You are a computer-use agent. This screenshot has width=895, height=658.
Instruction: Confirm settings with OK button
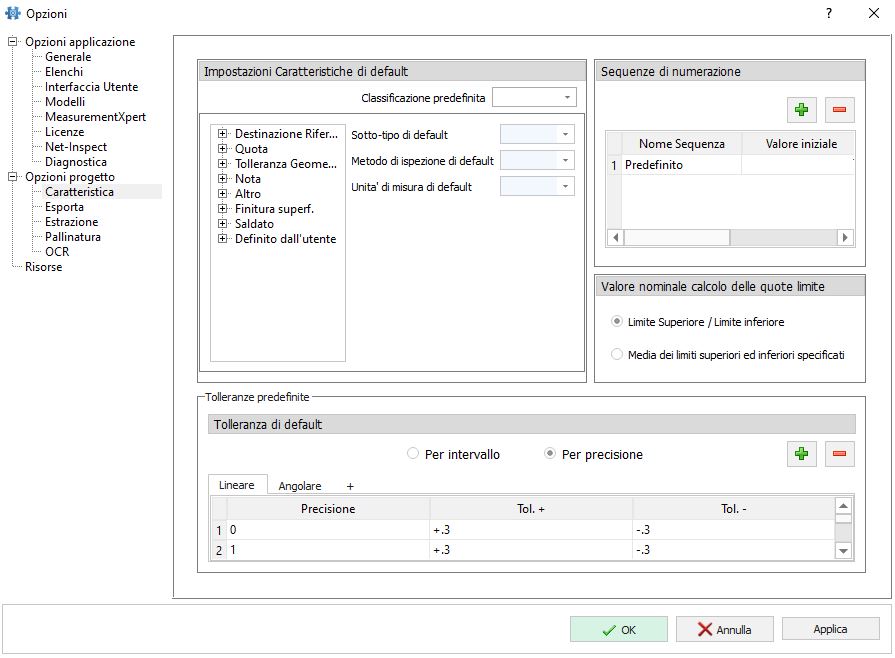pyautogui.click(x=619, y=629)
